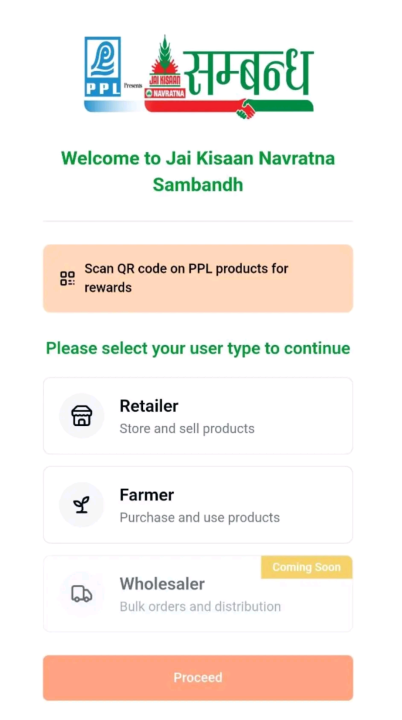
Task: Click 'Store and sell products' description
Action: point(187,429)
